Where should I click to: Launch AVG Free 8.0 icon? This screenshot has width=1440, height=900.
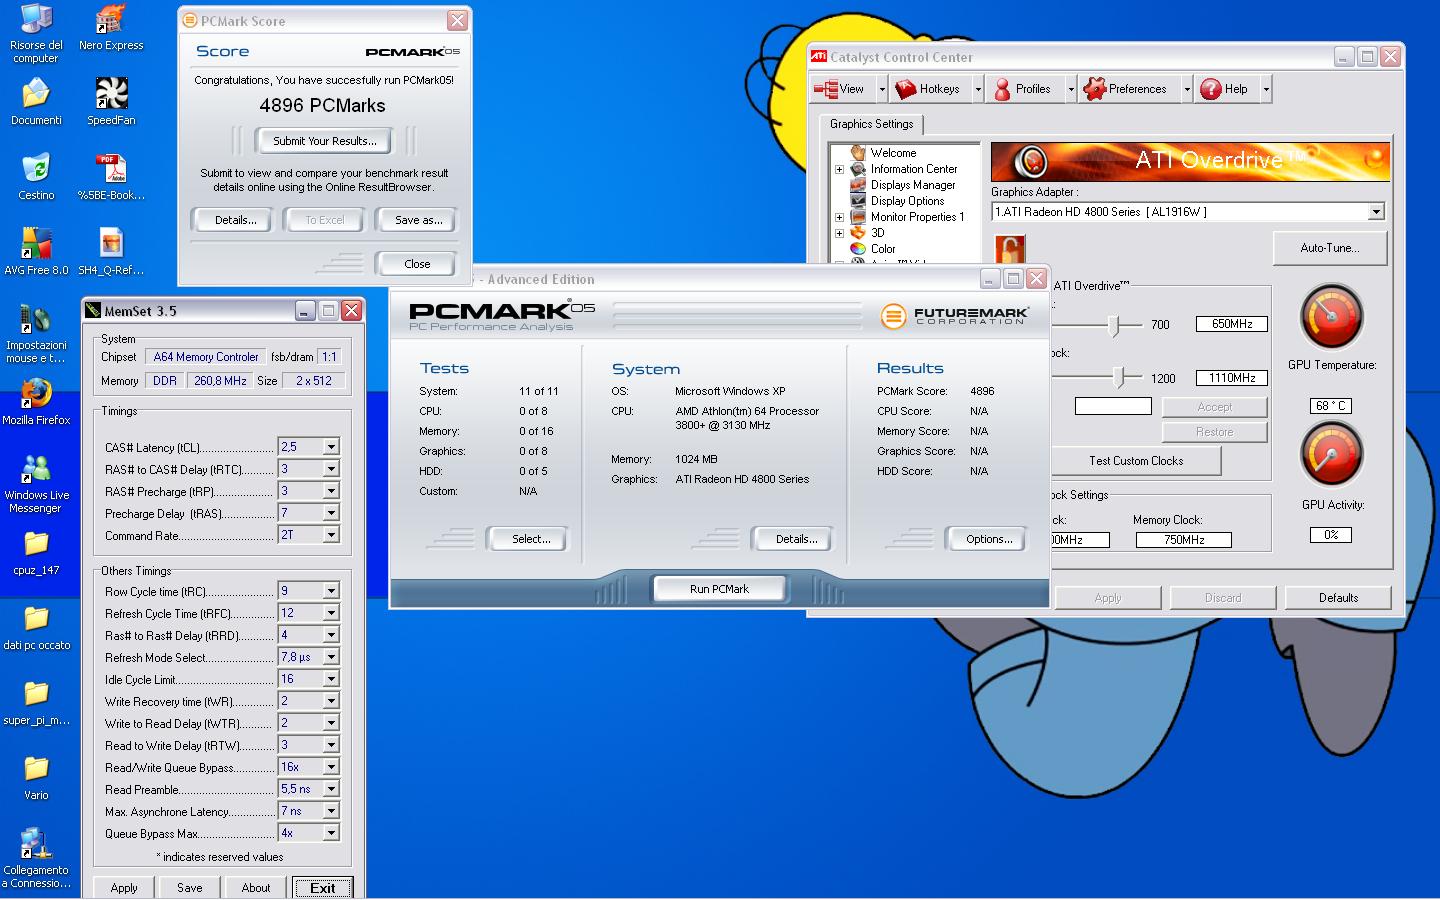36,252
